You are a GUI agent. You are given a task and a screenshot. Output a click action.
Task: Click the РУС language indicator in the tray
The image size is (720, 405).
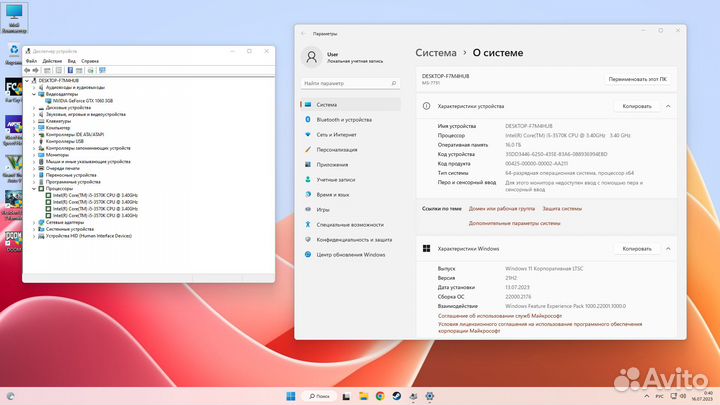(x=659, y=396)
